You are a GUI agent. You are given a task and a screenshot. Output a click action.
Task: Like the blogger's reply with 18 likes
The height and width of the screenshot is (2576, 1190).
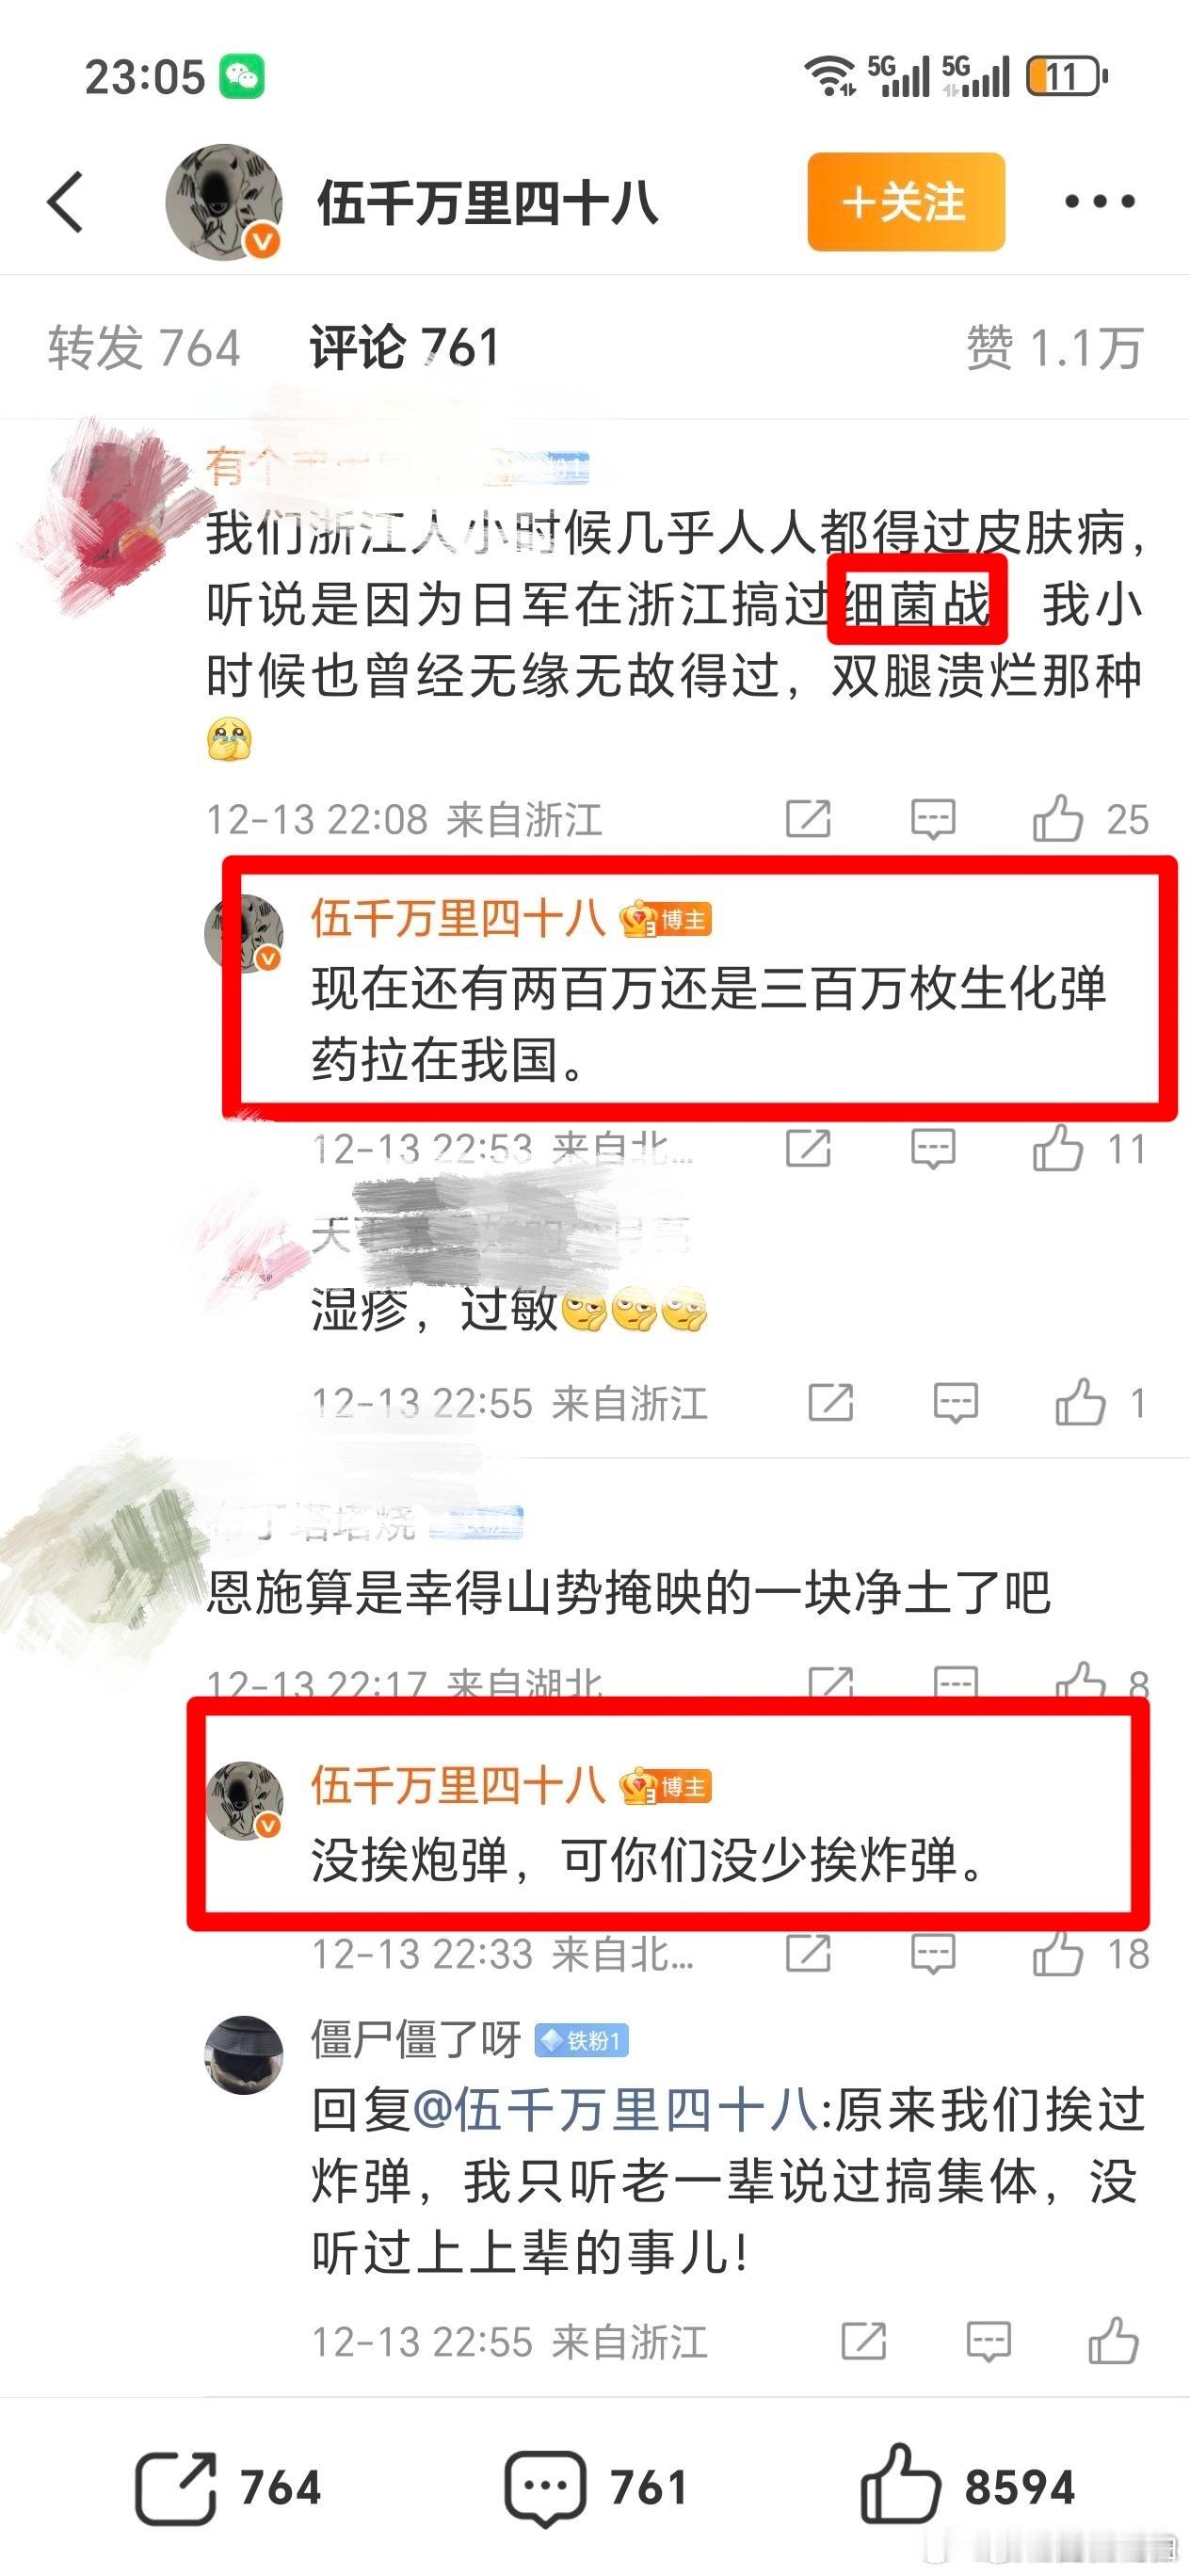click(1058, 1953)
